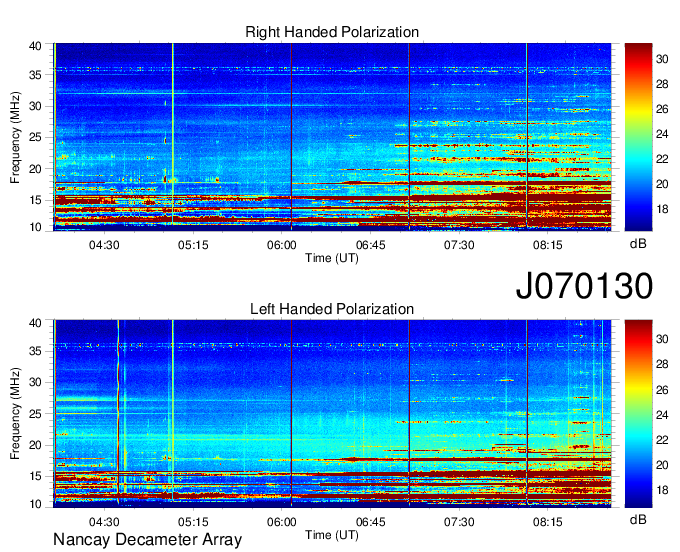
Task: Click the 26 dB tick on Right Handed color bar
Action: tap(662, 109)
